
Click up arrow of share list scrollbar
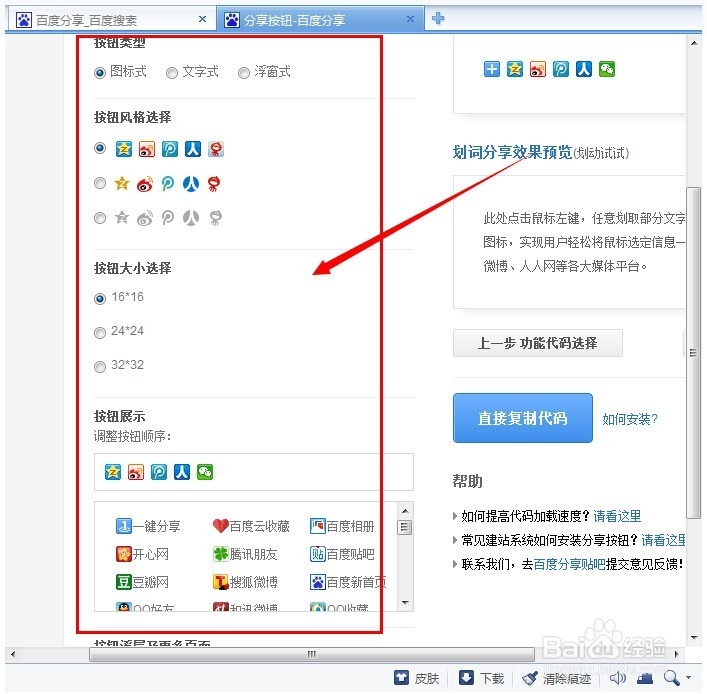click(x=405, y=511)
